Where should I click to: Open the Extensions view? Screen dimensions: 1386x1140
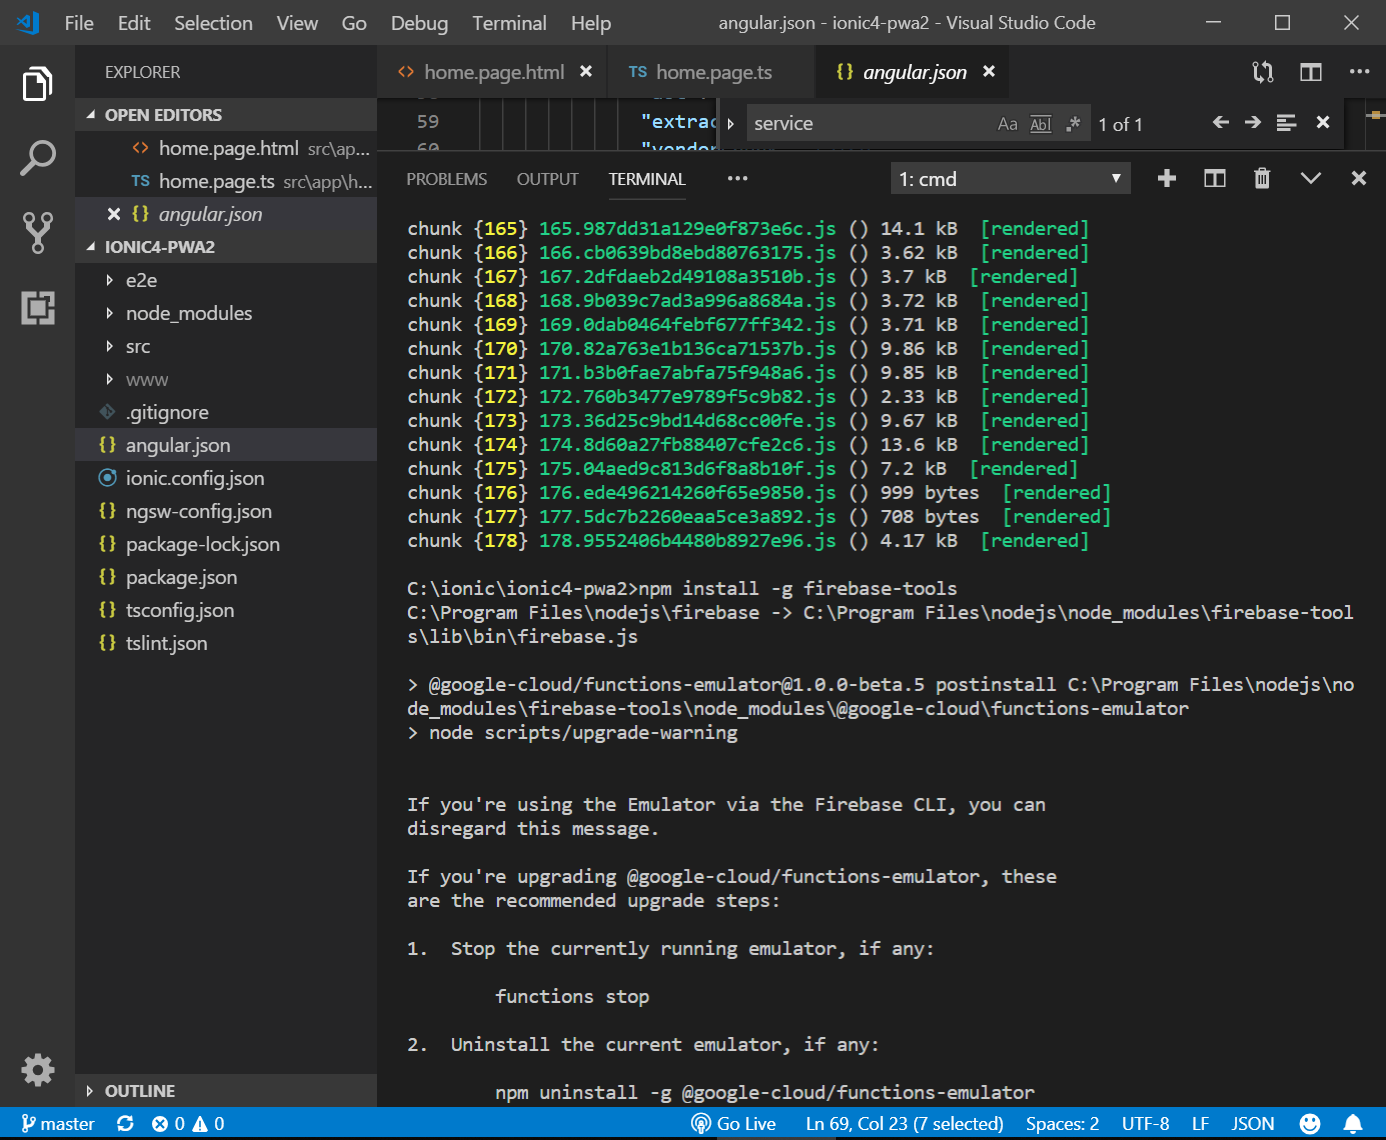click(x=37, y=307)
